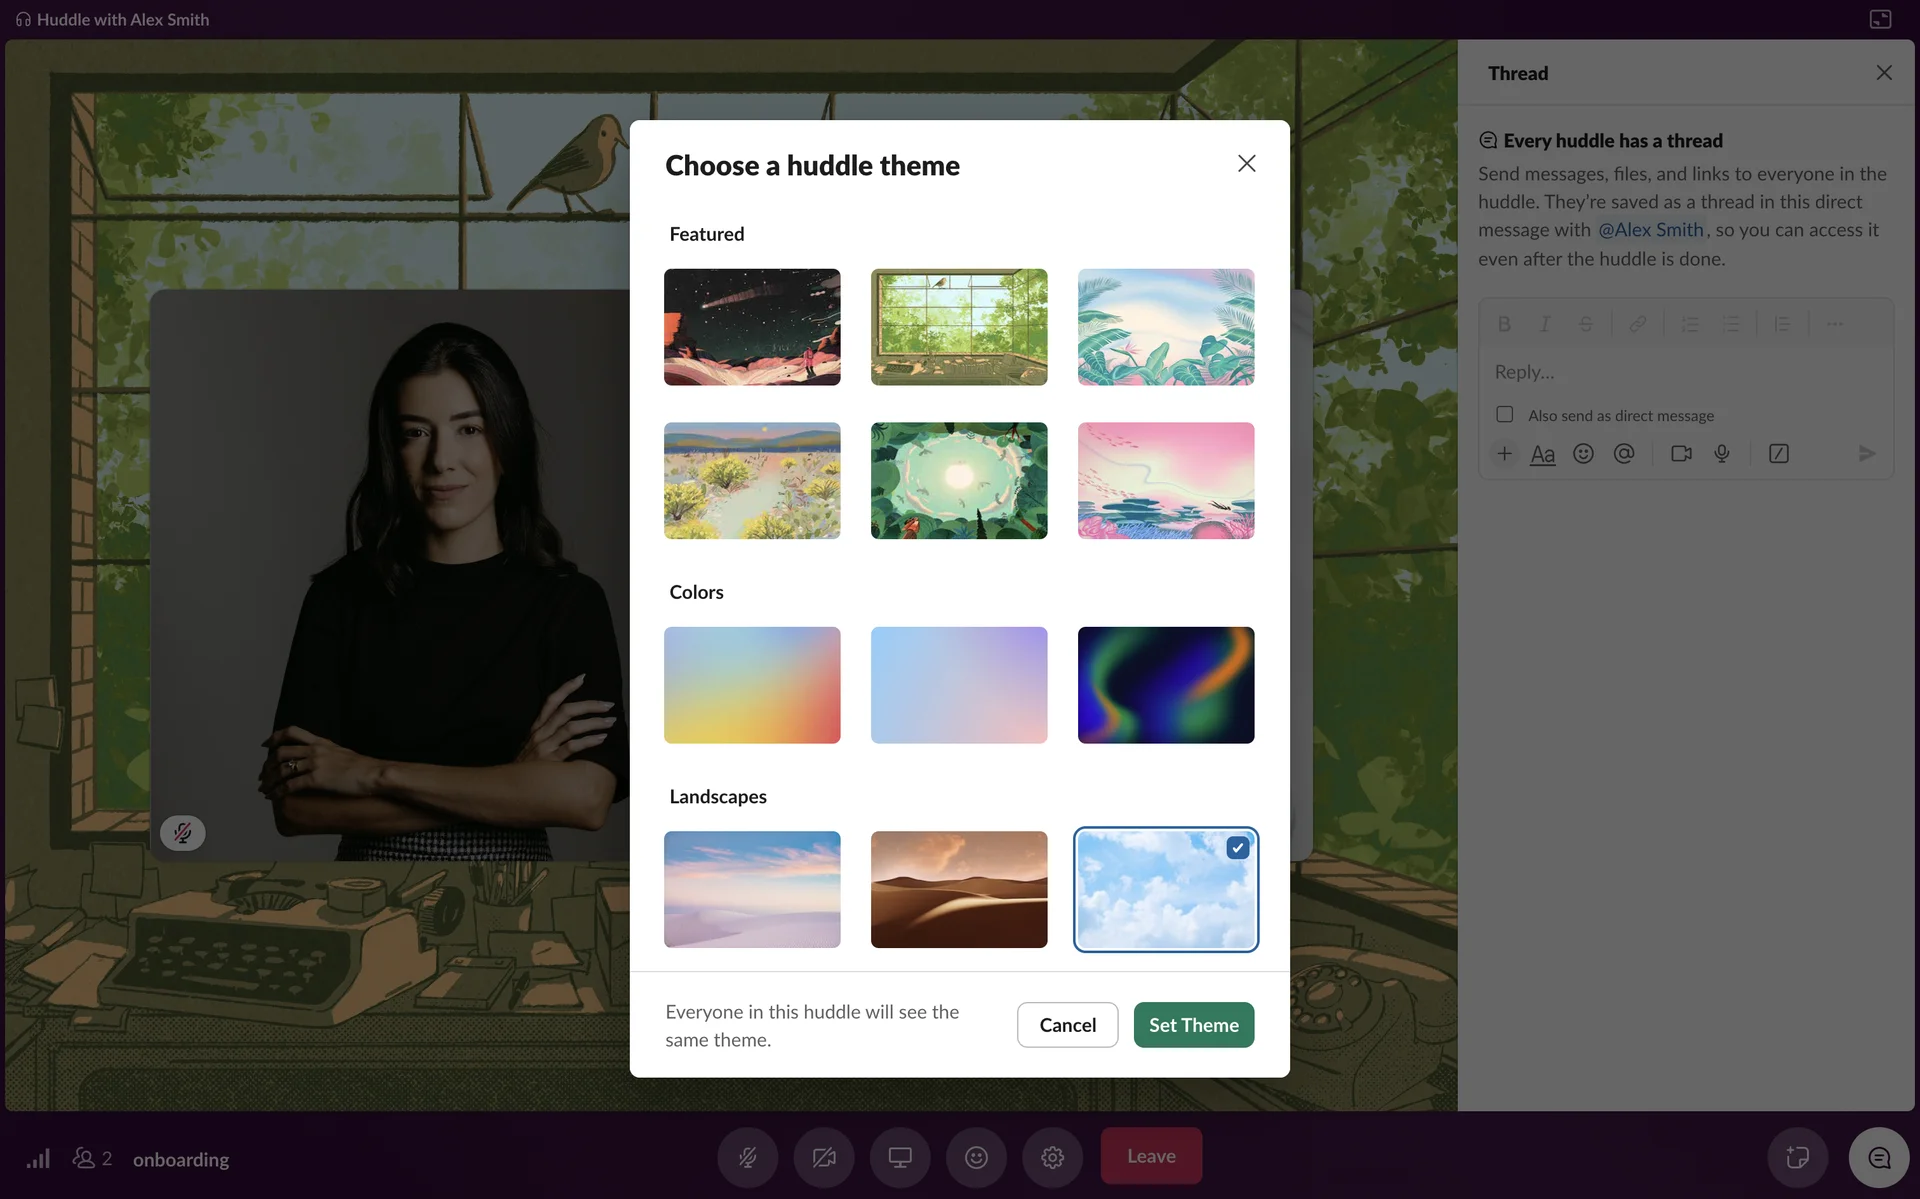
Task: Click the mention @ icon in the reply composer
Action: coord(1624,454)
